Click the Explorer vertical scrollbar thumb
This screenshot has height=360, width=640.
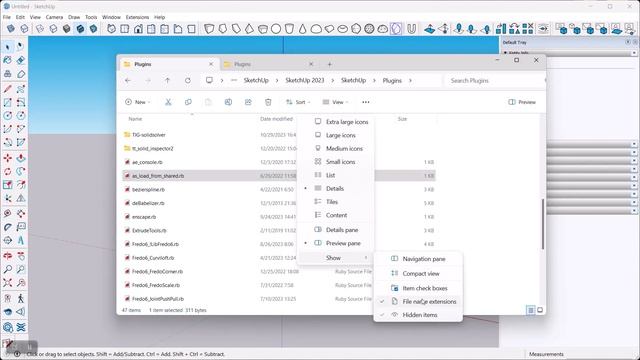[x=543, y=224]
